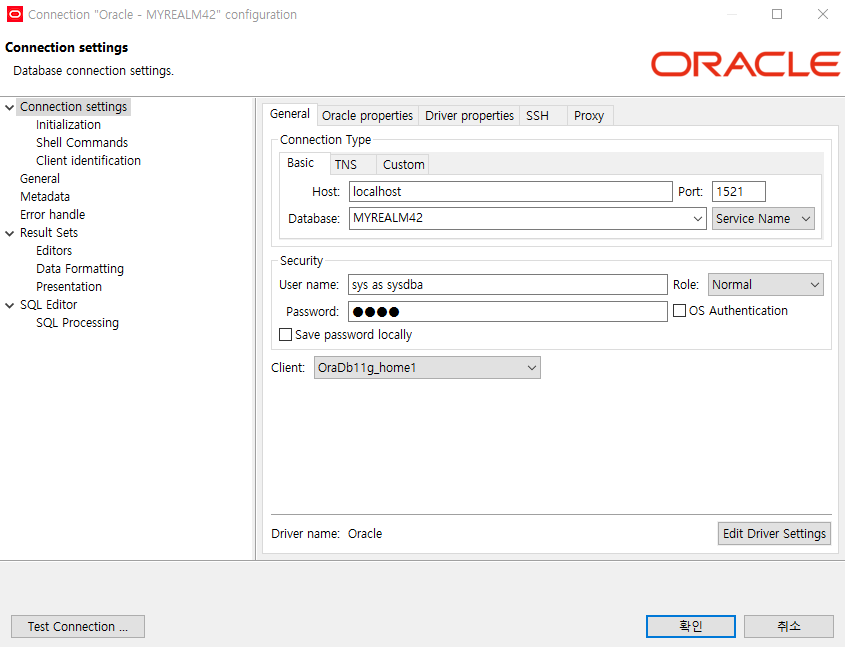Select Data Formatting in the tree

coord(80,269)
